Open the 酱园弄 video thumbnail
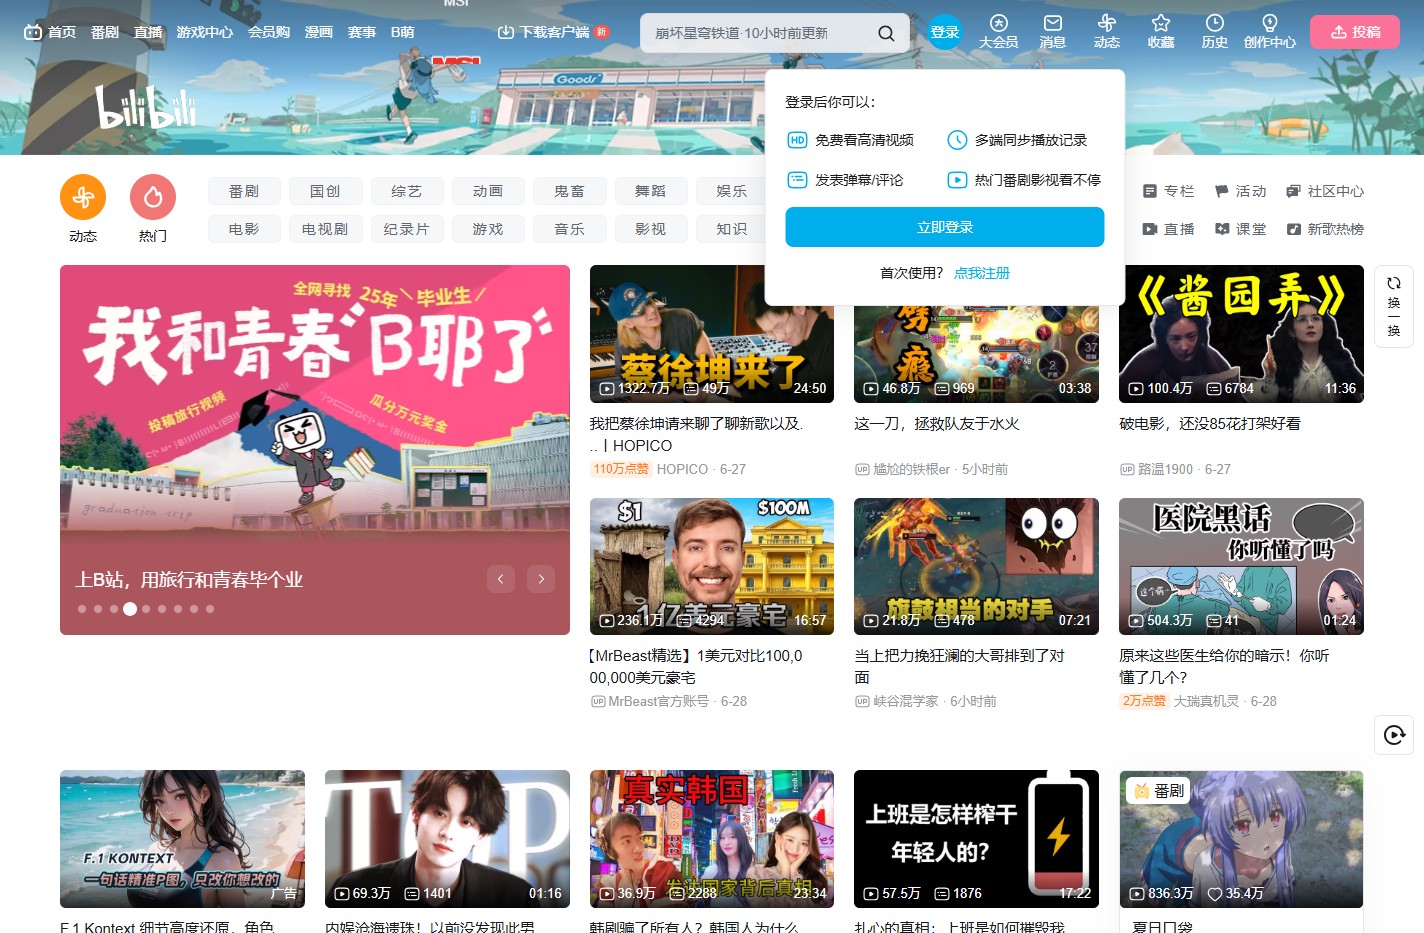 tap(1241, 334)
